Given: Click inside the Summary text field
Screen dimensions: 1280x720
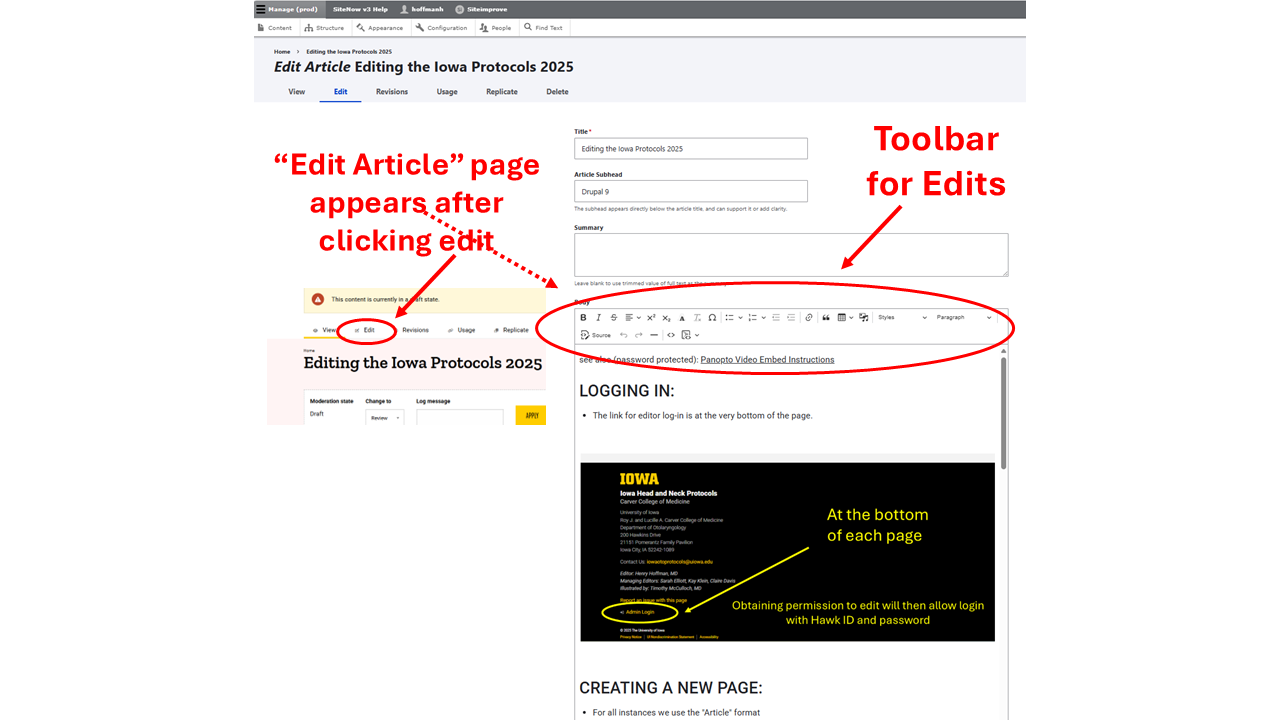Looking at the screenshot, I should coord(790,254).
